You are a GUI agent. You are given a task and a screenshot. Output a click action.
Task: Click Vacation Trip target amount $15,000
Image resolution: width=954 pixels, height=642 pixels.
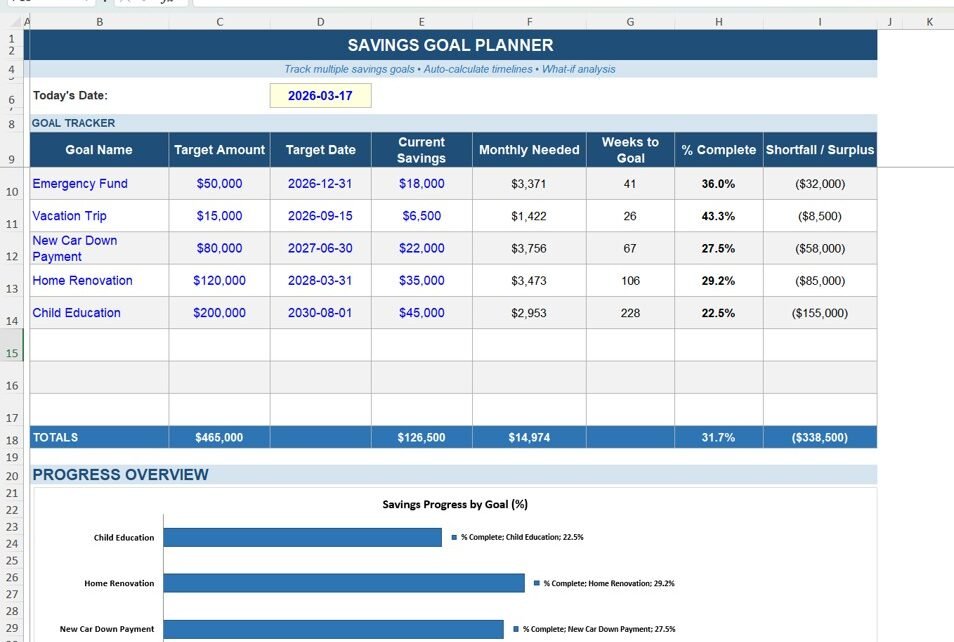219,216
